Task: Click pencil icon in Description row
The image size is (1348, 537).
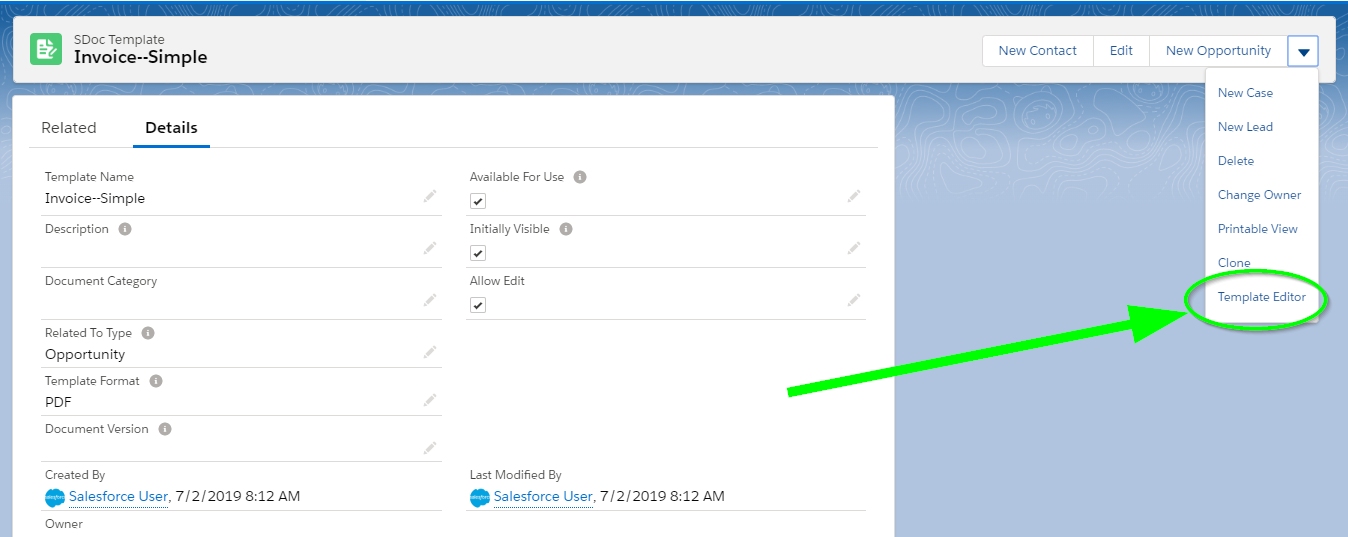Action: click(x=430, y=249)
